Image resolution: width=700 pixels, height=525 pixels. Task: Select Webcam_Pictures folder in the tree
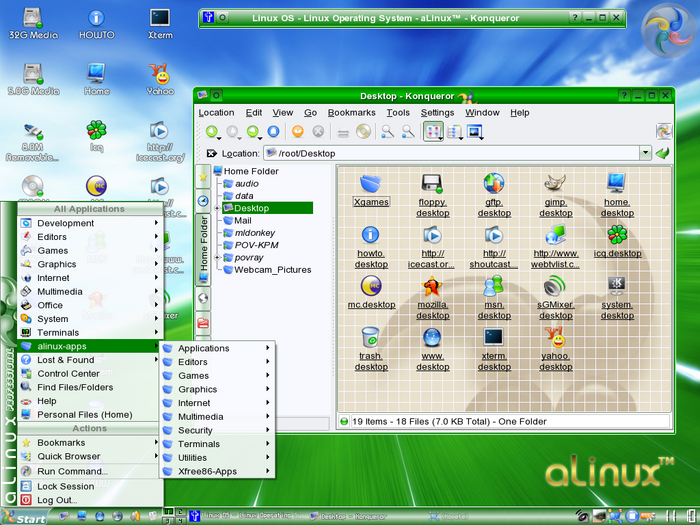267,270
